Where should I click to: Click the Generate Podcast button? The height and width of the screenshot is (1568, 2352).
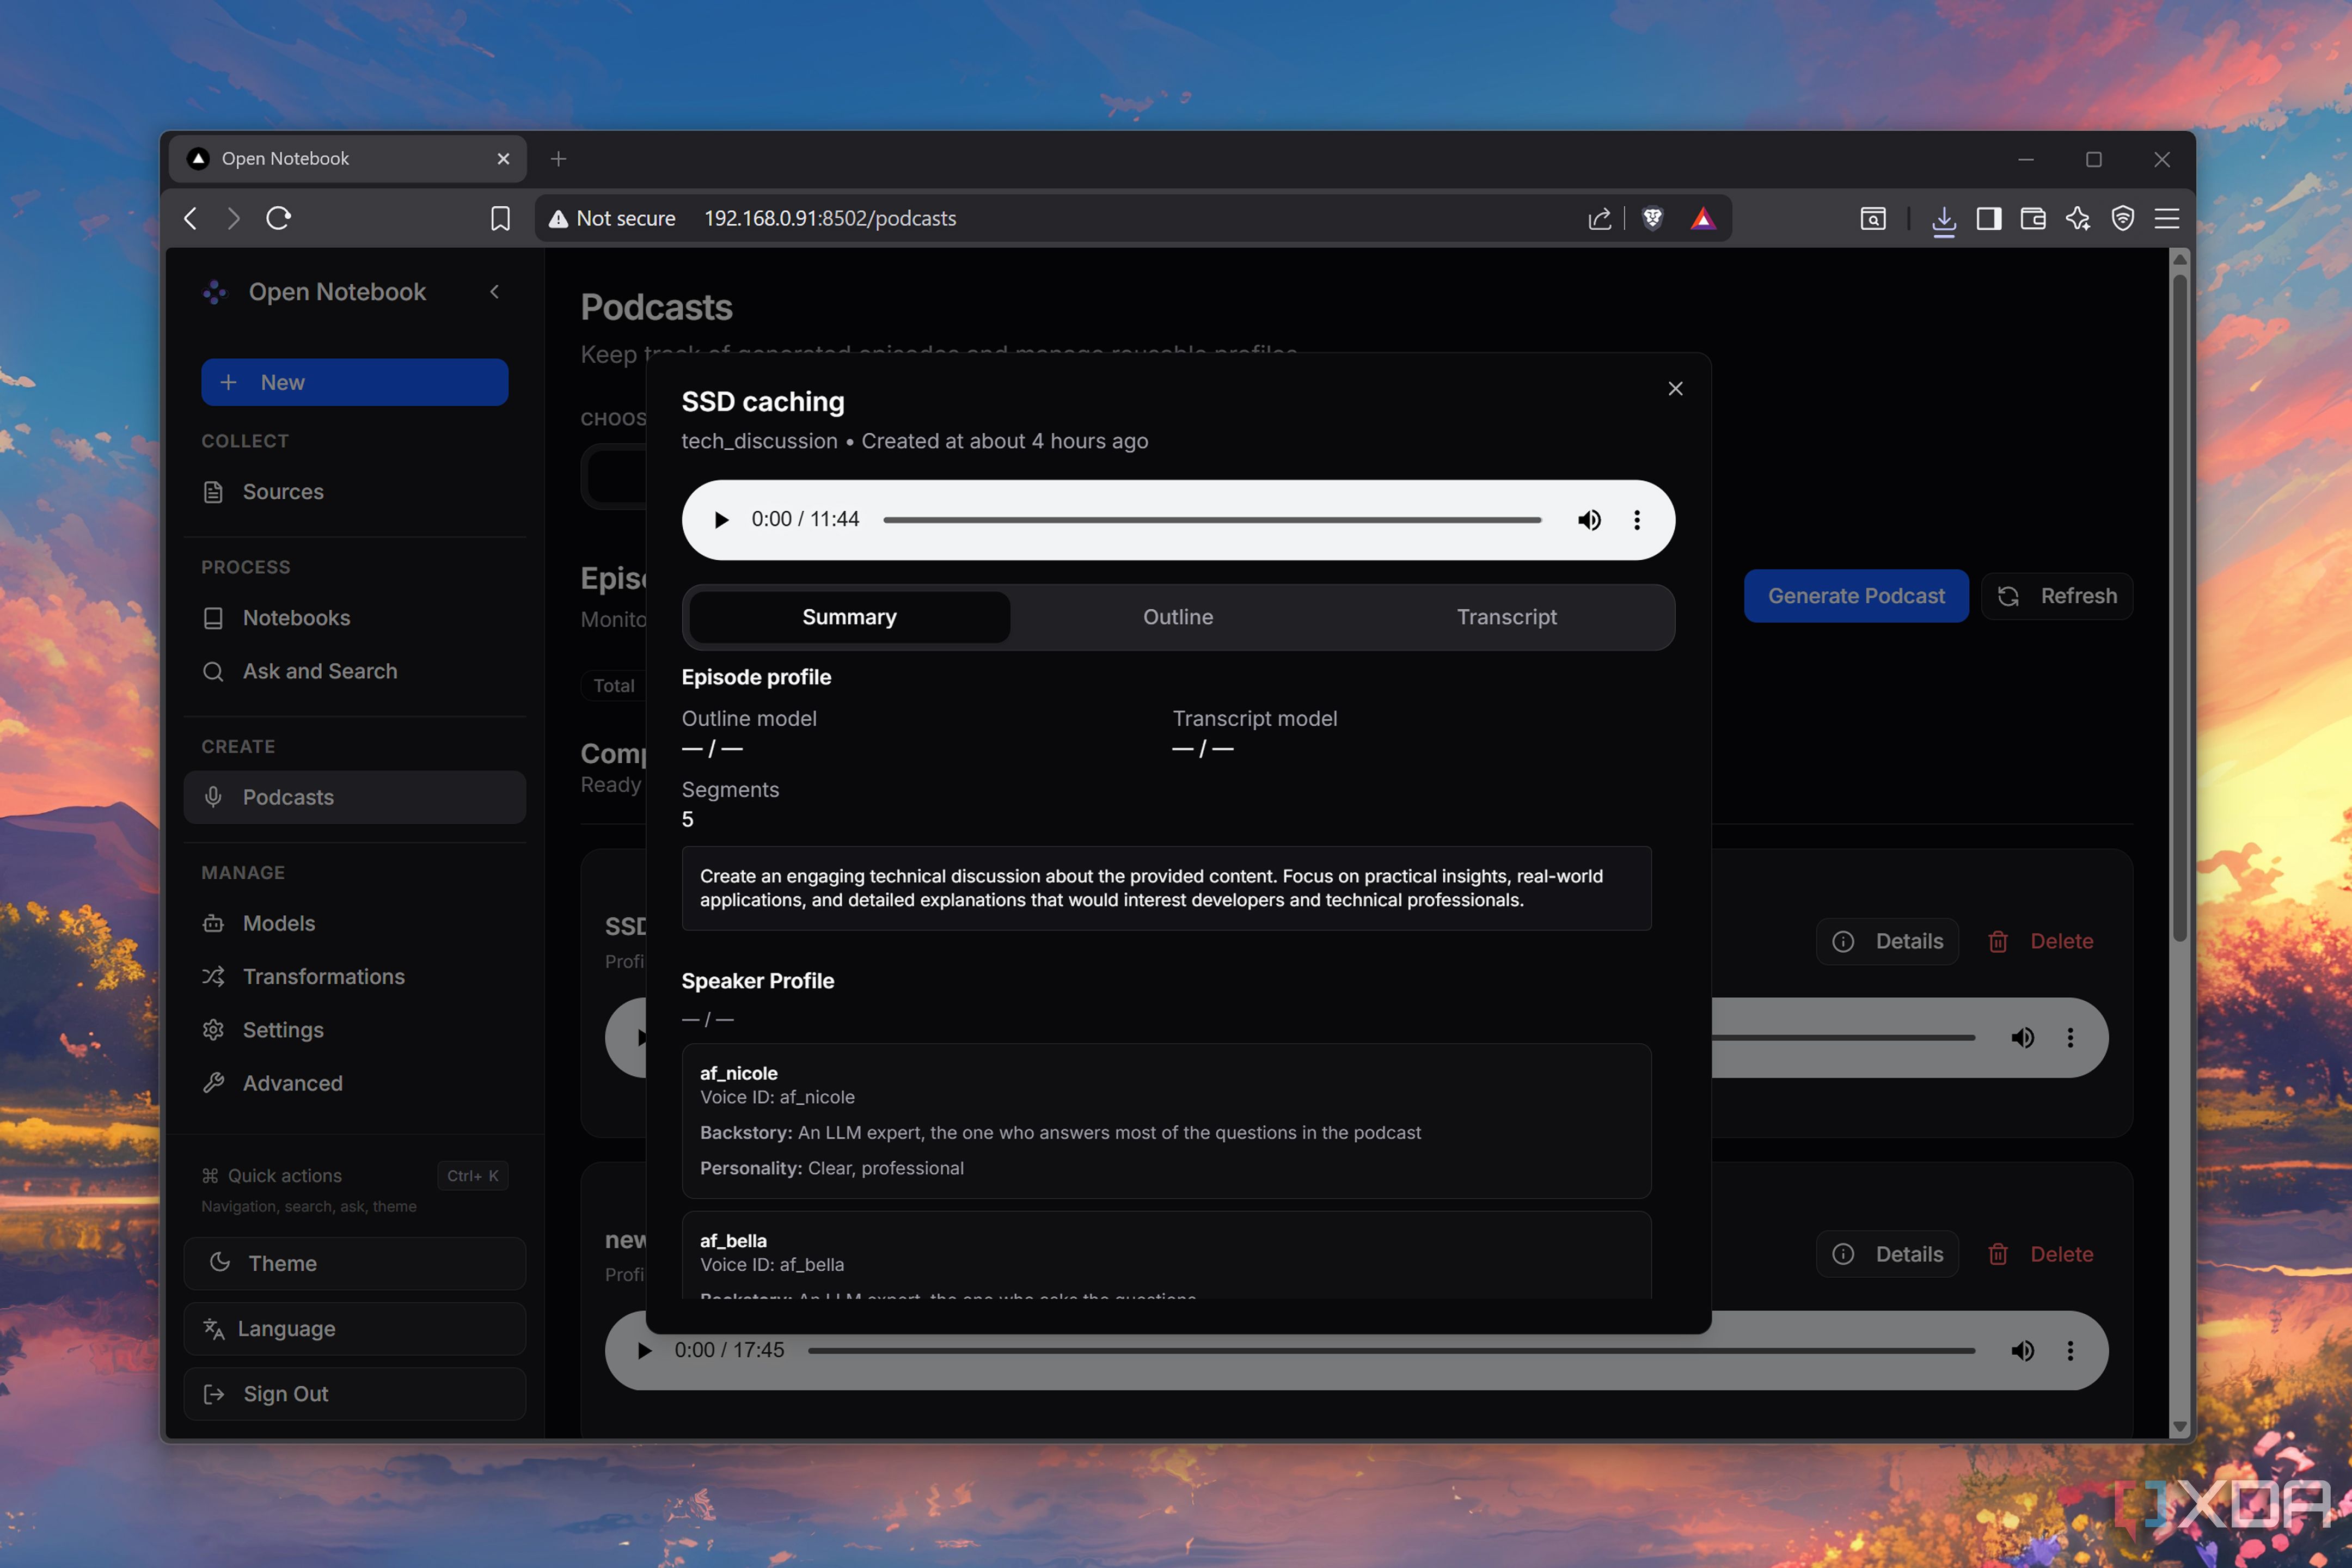1856,596
